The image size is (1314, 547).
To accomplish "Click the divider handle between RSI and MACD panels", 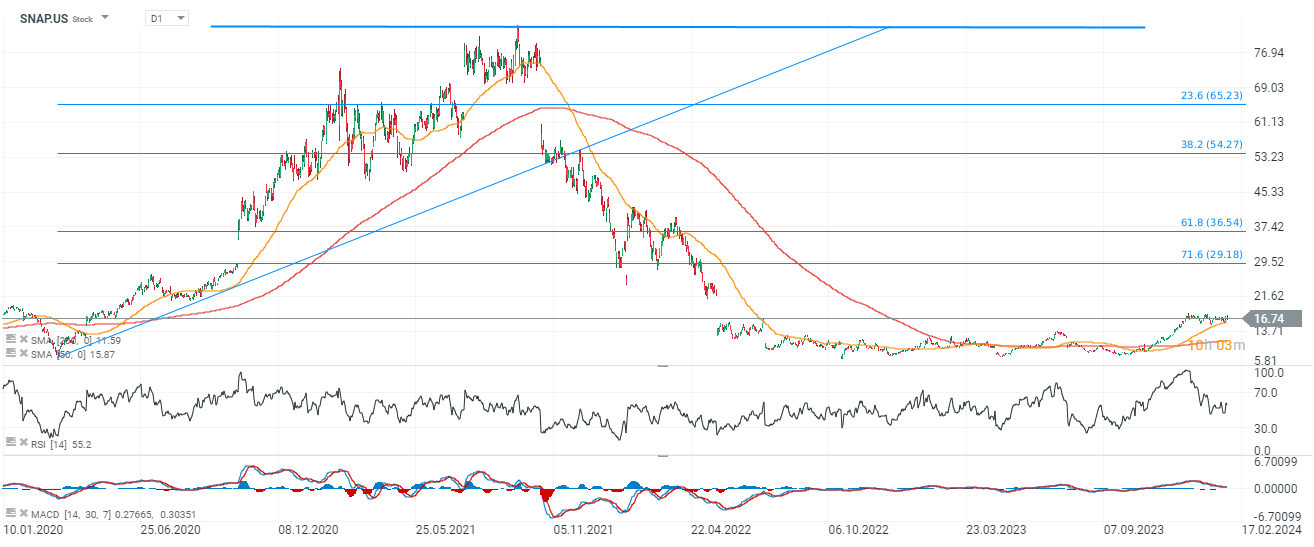I will [x=661, y=456].
